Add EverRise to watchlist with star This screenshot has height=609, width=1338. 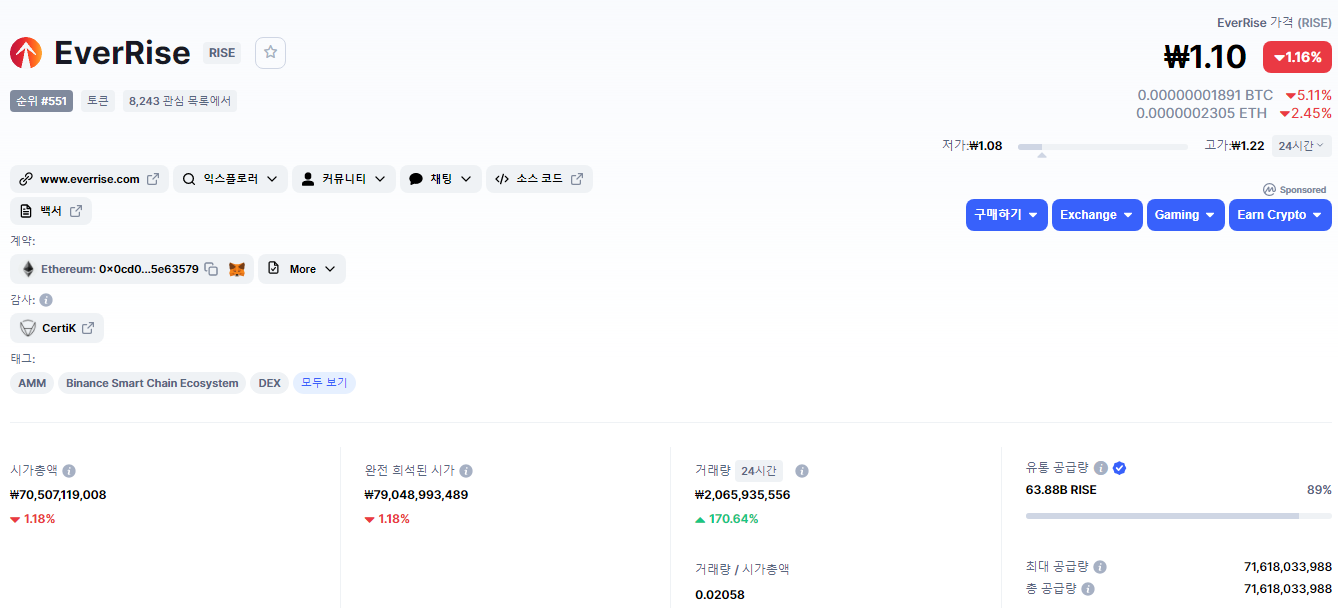[x=270, y=52]
